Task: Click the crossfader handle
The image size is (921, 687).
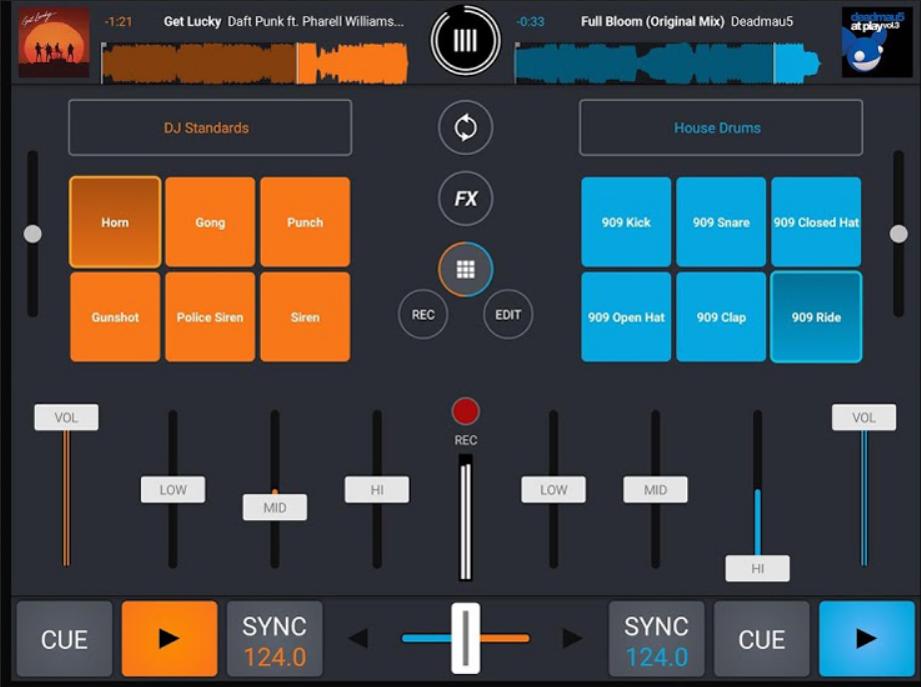Action: pyautogui.click(x=466, y=638)
